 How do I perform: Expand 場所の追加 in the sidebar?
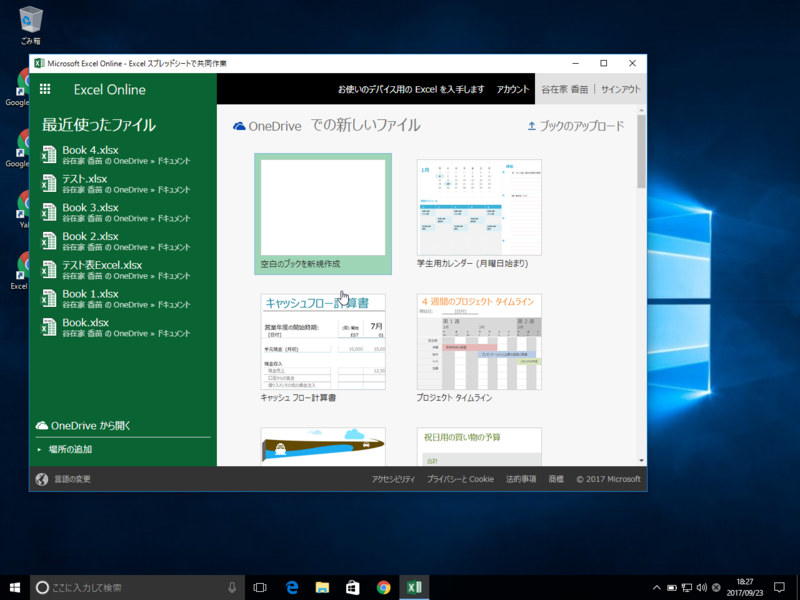point(65,449)
